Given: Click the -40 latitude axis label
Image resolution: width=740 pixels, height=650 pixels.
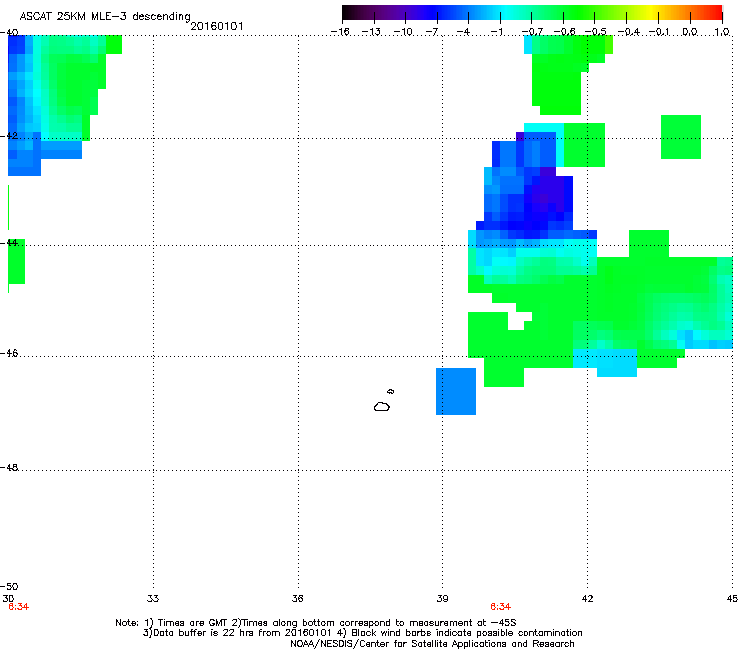Looking at the screenshot, I should pyautogui.click(x=9, y=33).
